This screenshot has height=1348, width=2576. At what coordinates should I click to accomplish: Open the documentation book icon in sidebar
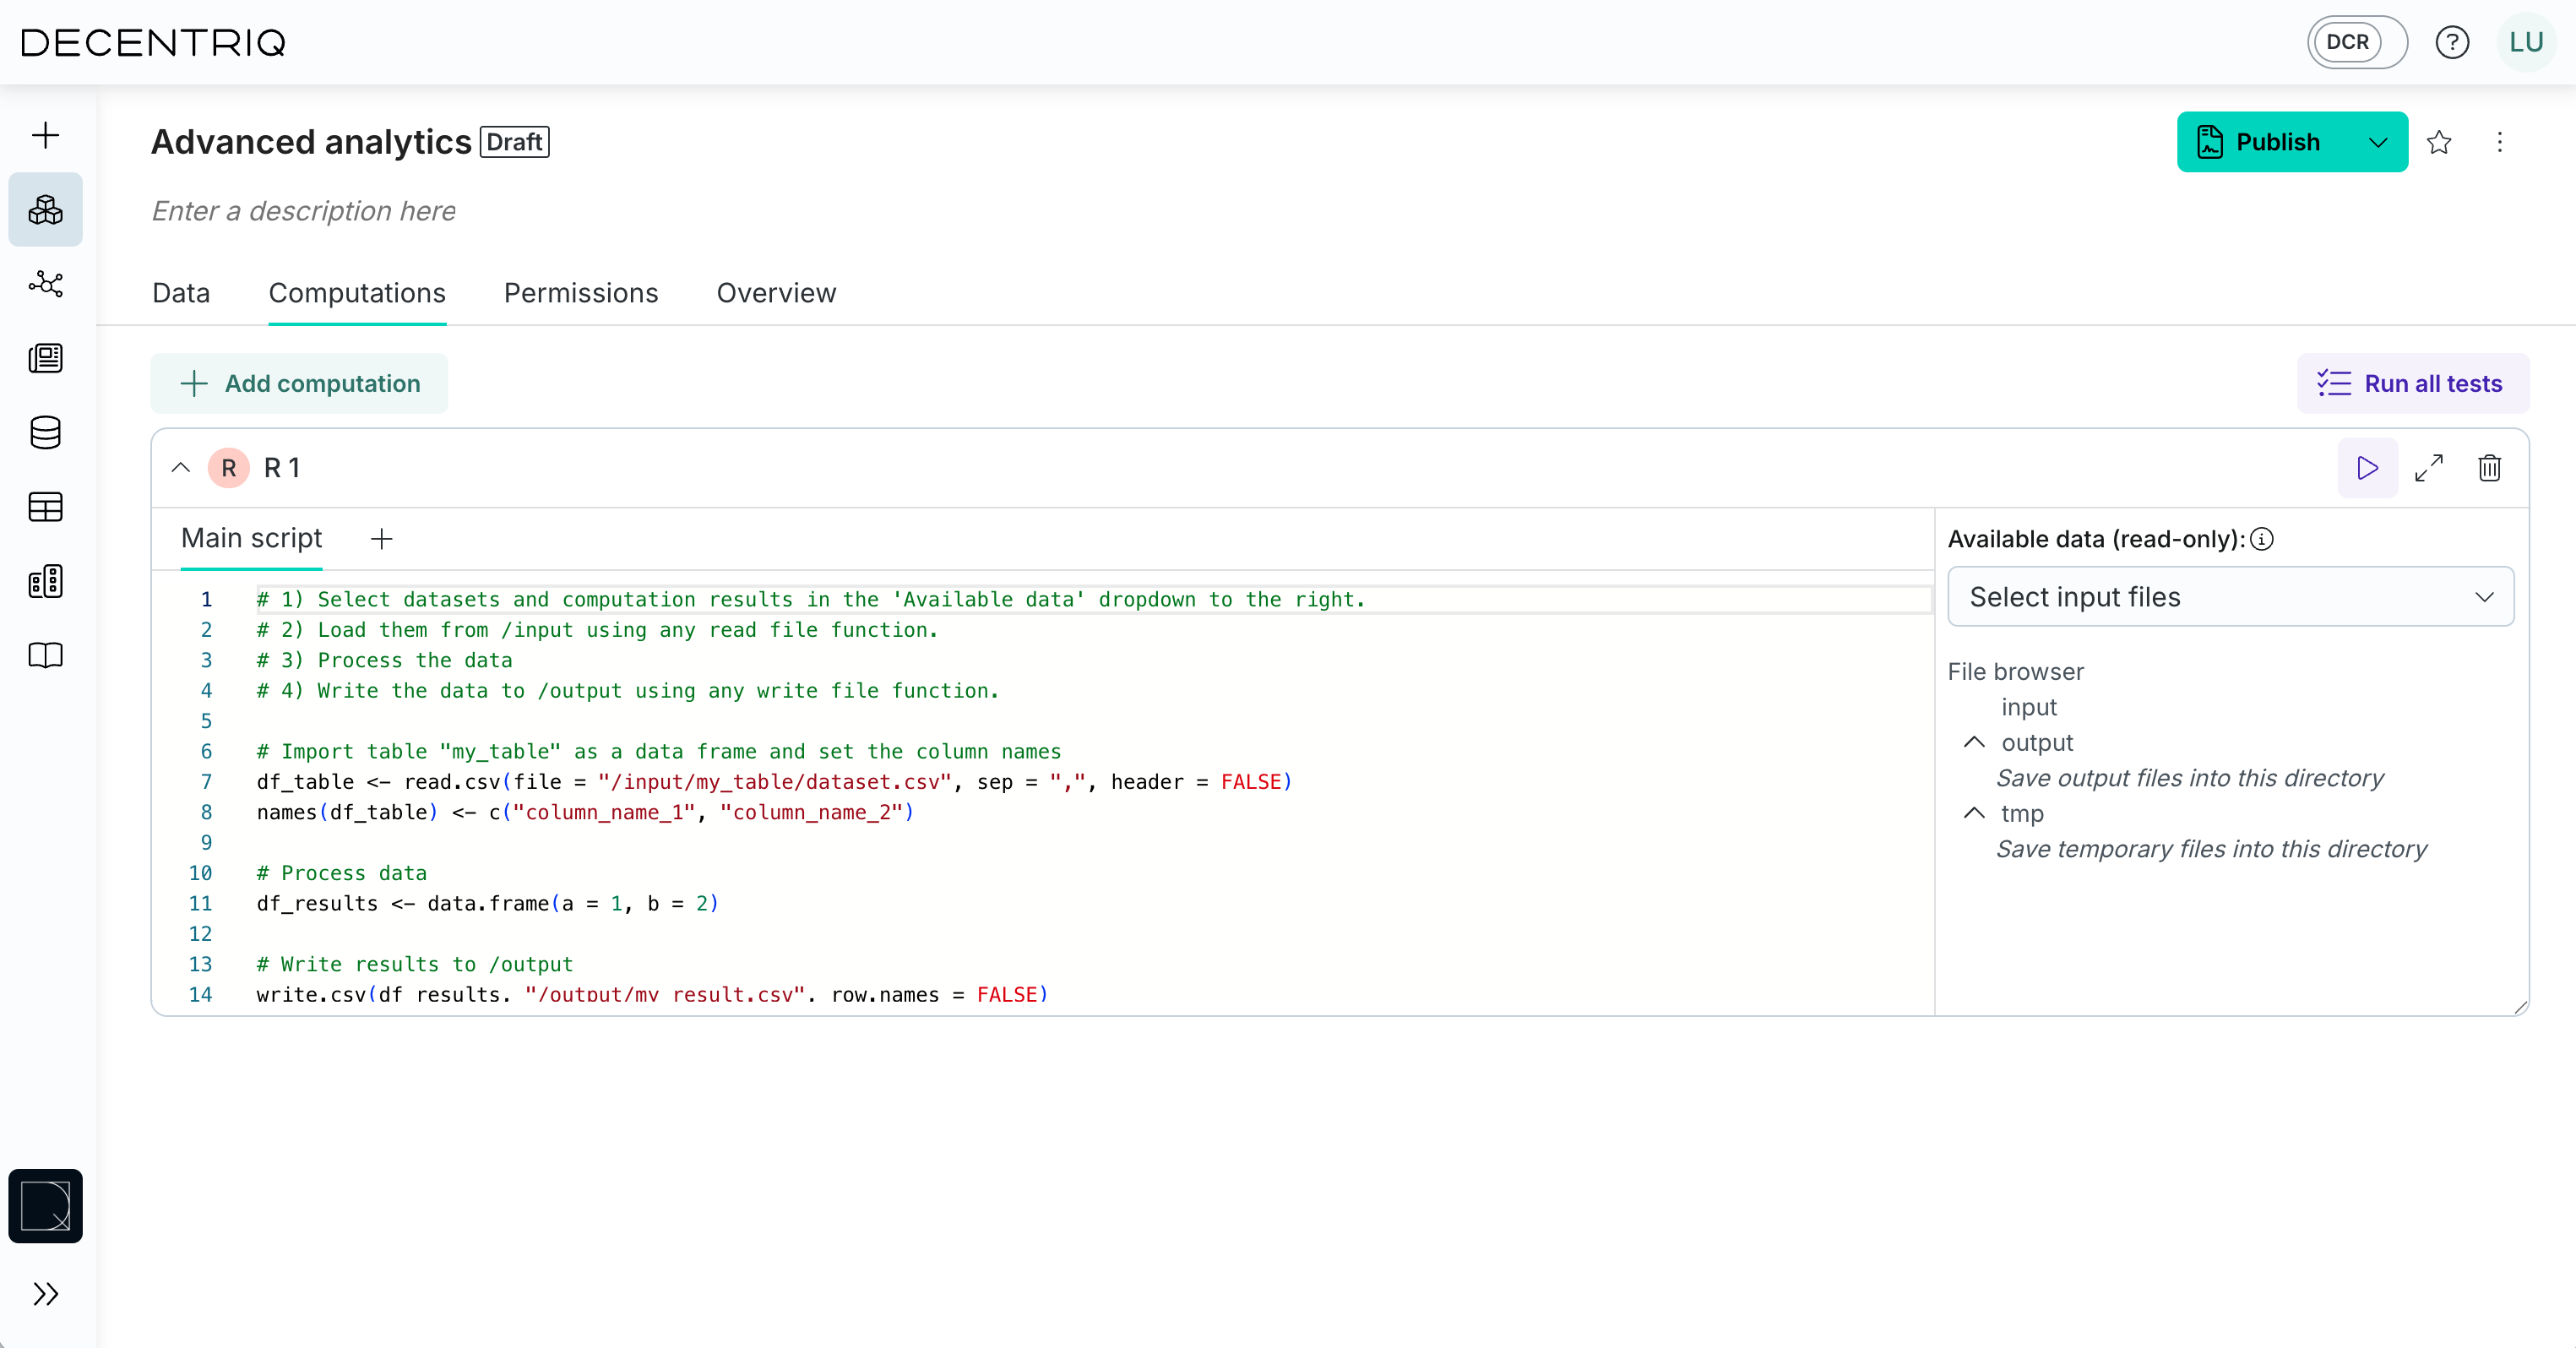(45, 655)
